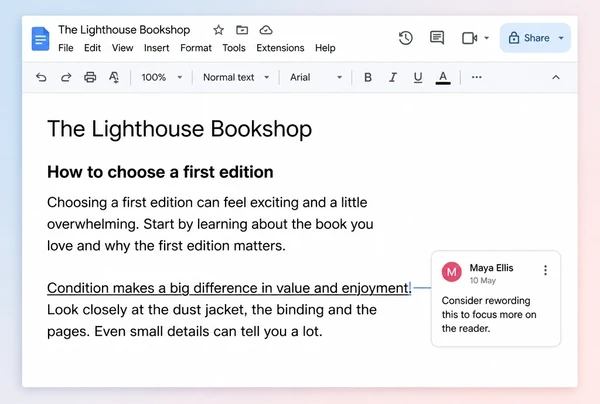Open Share options dropdown arrow
Viewport: 600px width, 404px height.
click(561, 38)
